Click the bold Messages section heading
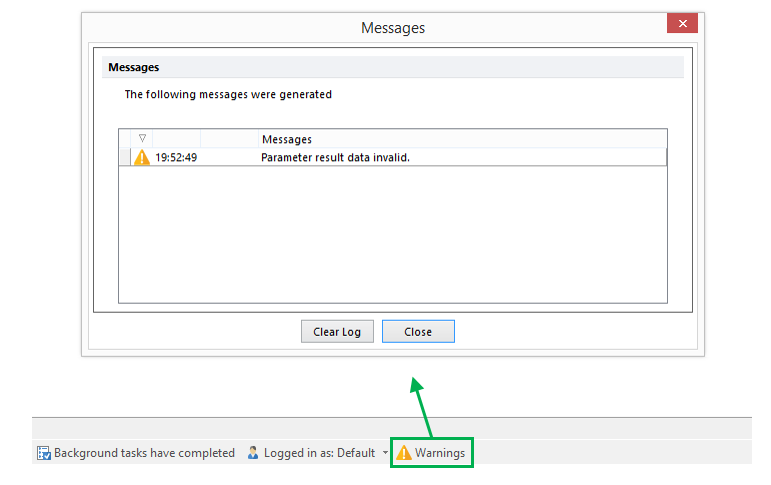 (134, 67)
